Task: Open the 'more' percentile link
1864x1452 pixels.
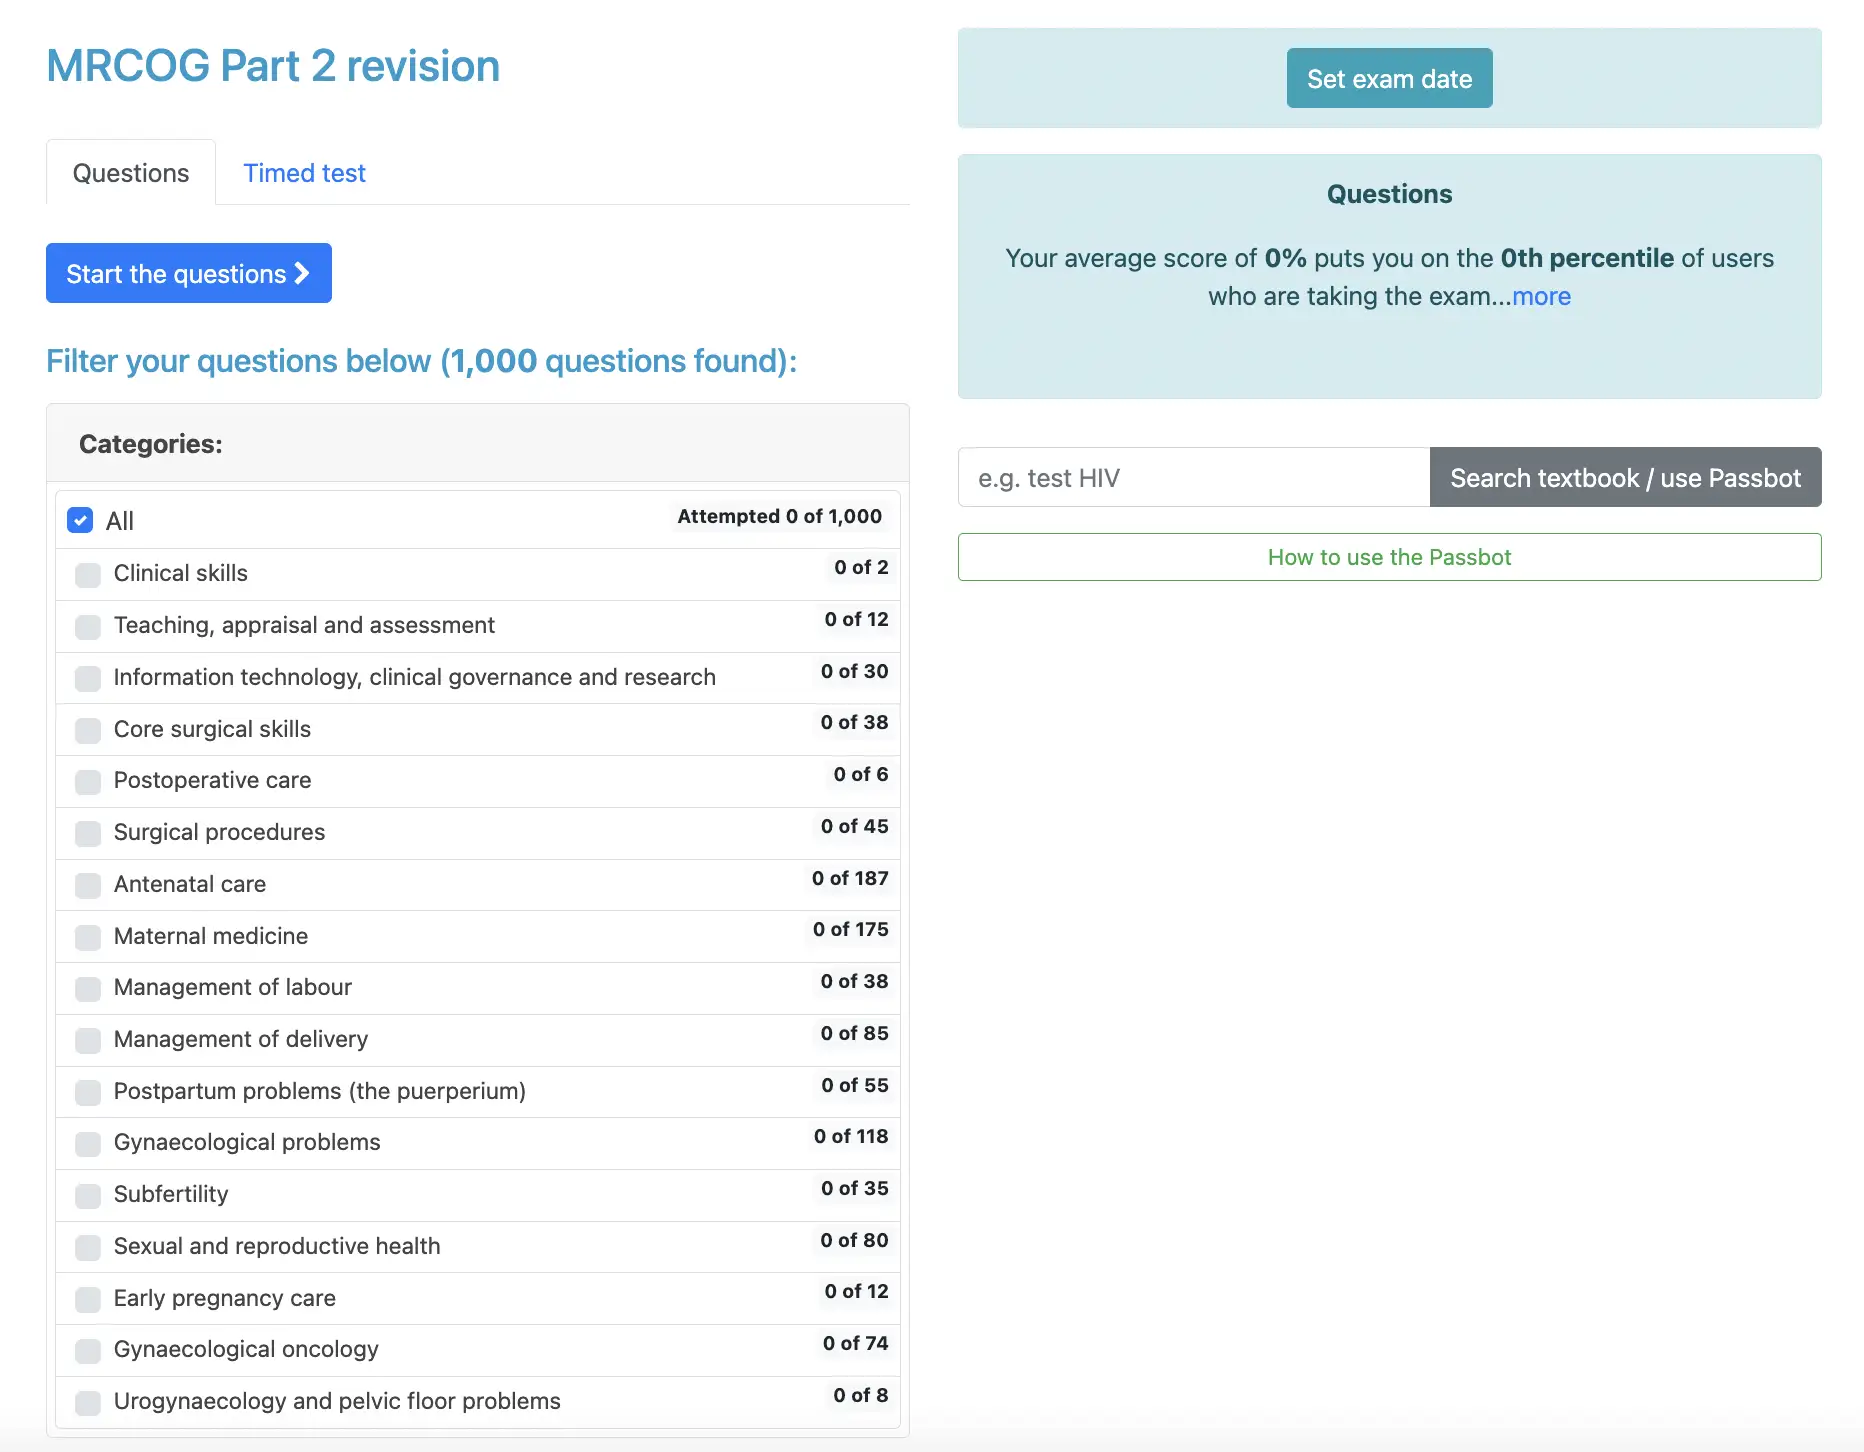Action: click(1541, 296)
